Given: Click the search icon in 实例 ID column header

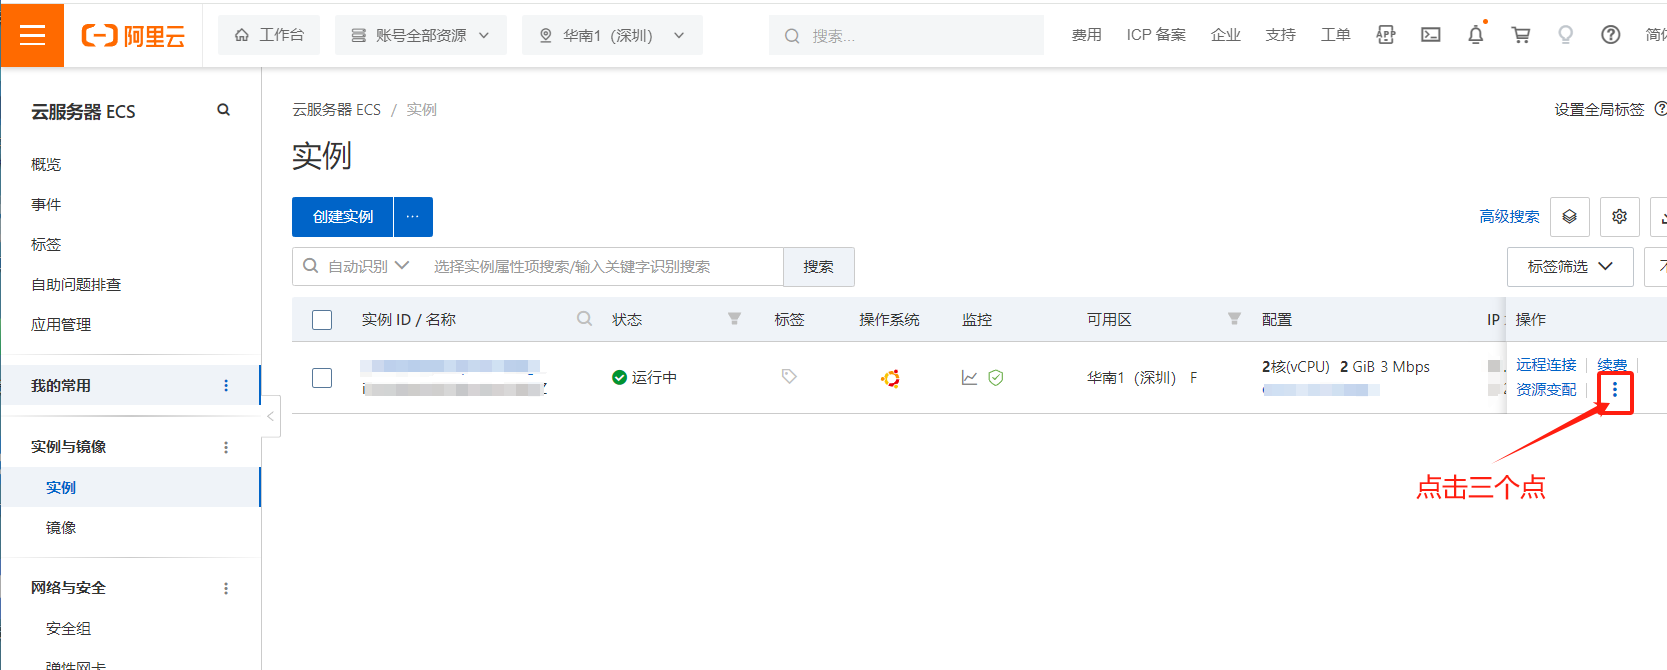Looking at the screenshot, I should point(584,319).
